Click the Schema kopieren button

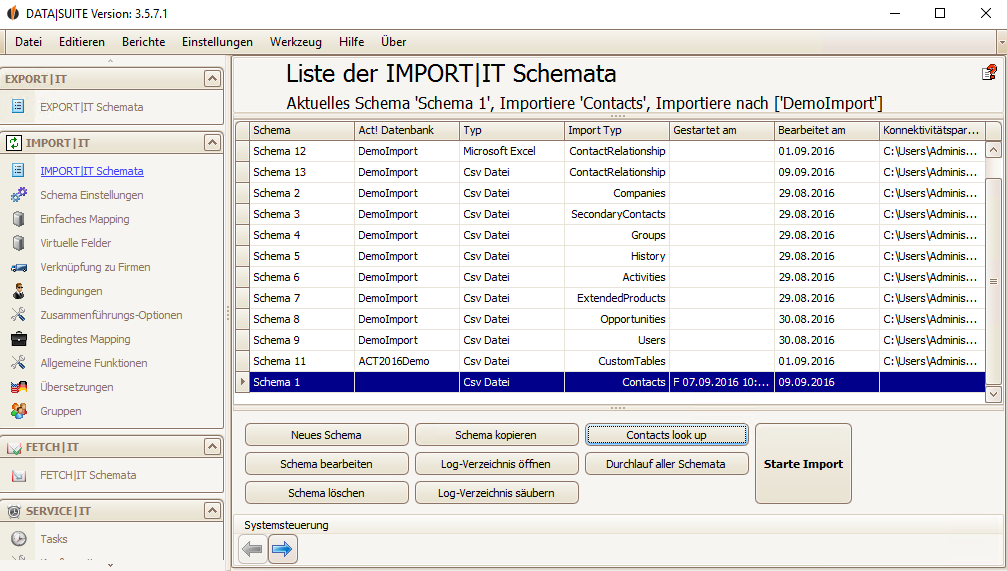click(x=496, y=435)
